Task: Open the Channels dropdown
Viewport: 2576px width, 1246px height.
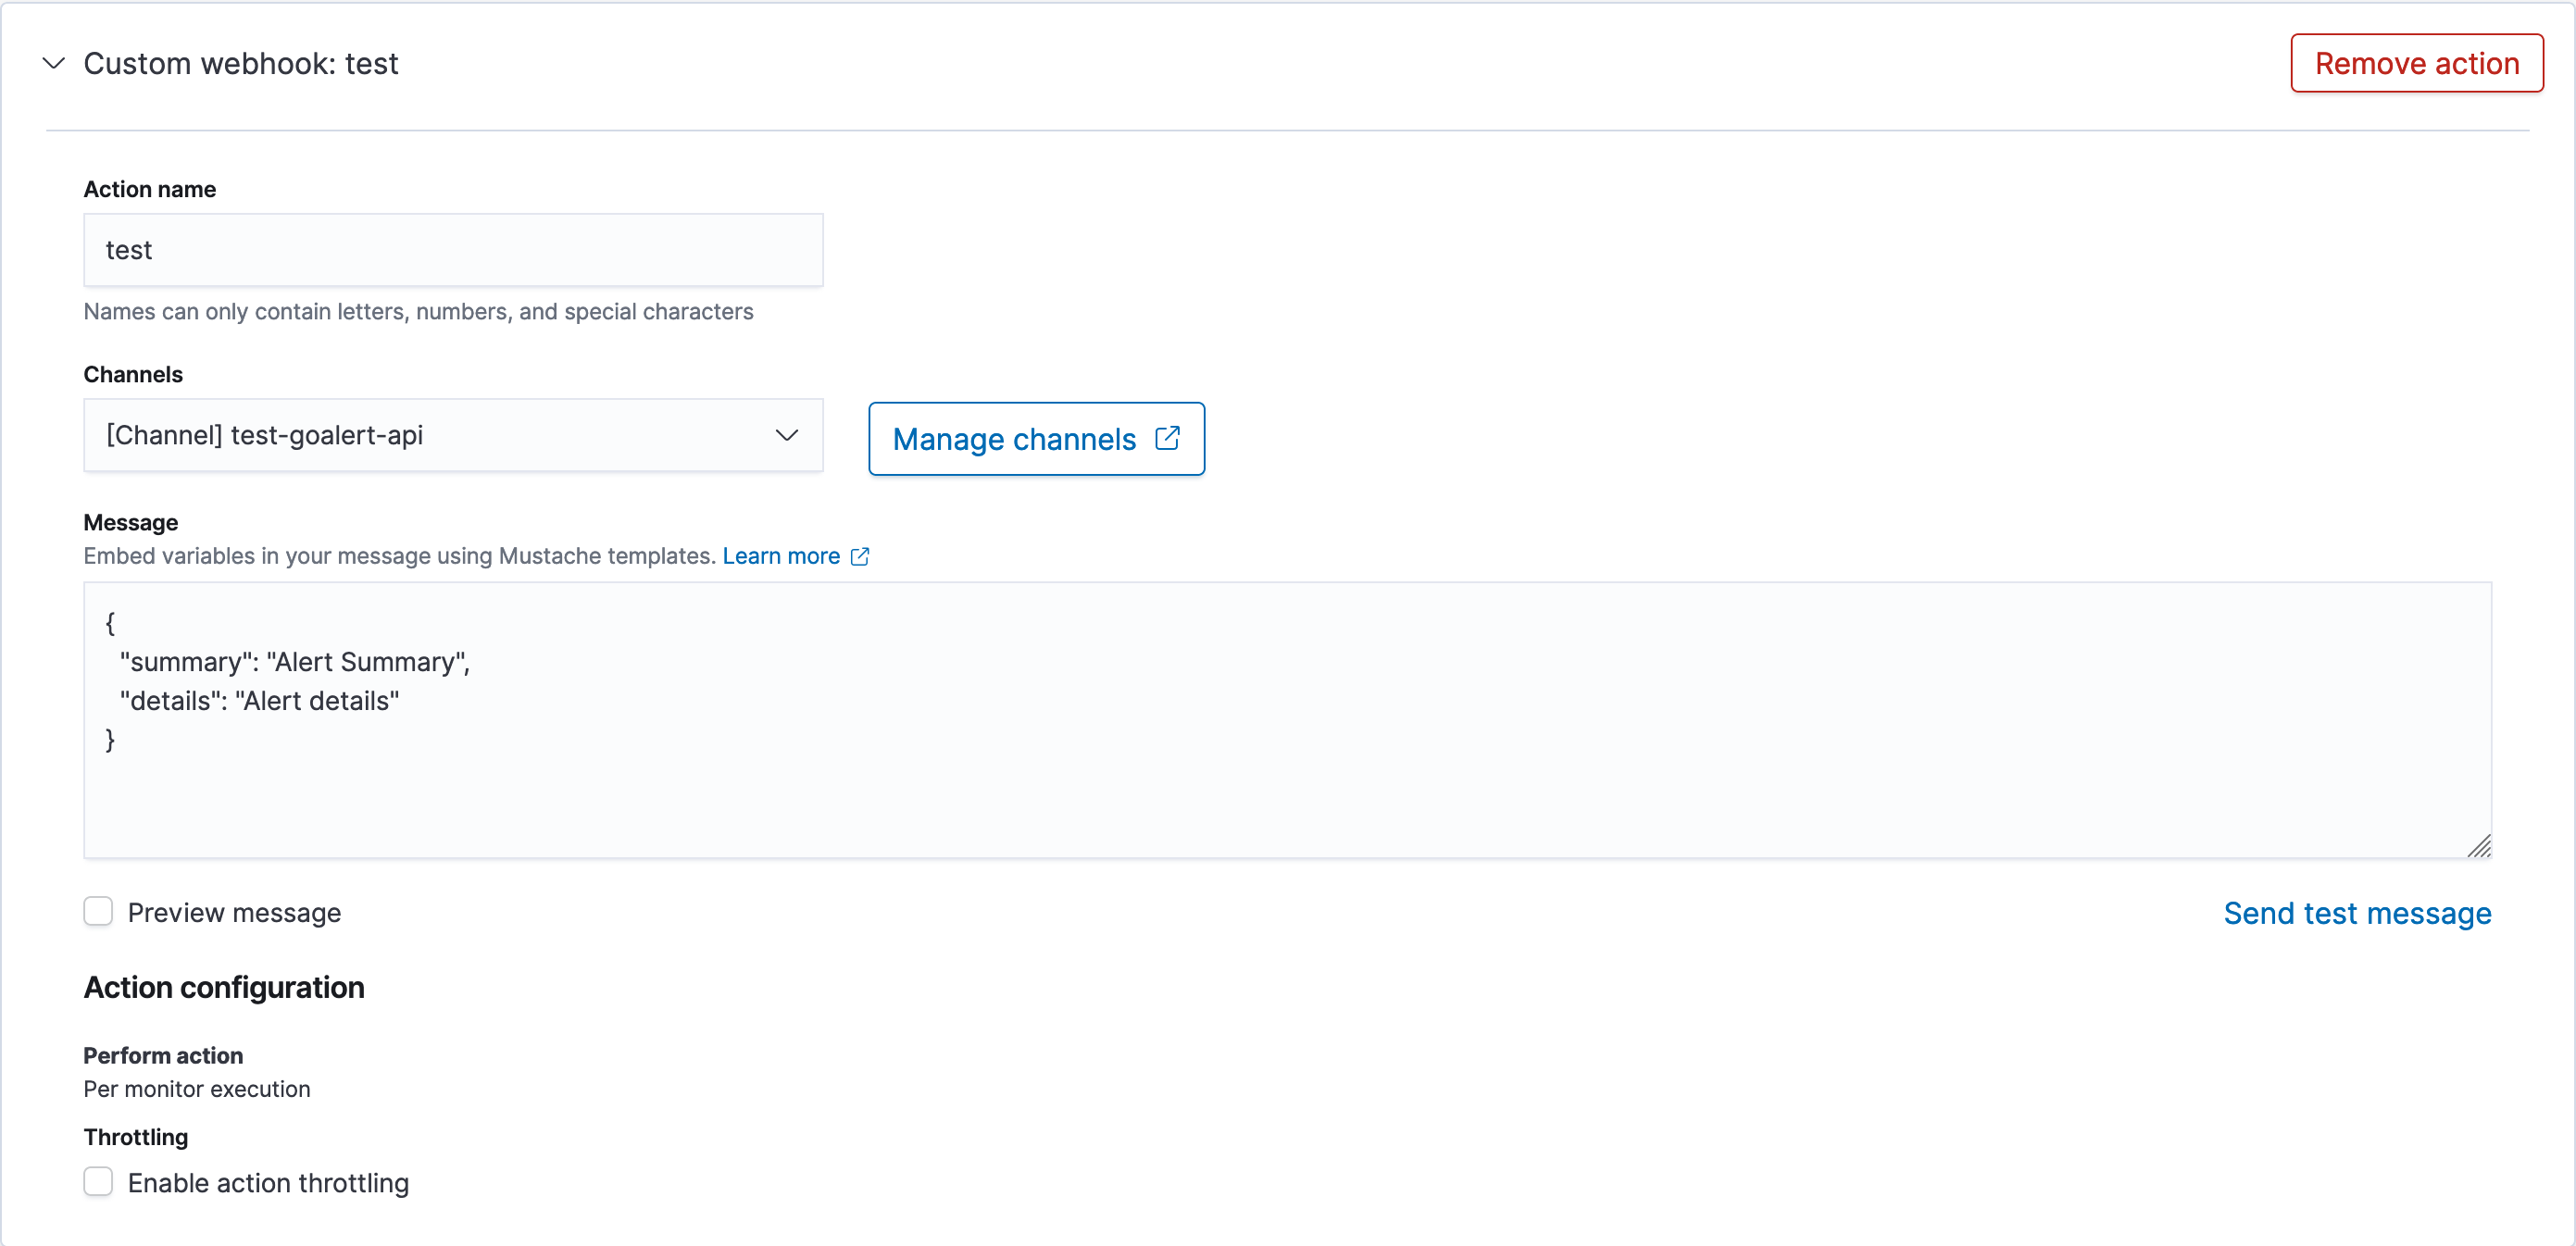Action: click(453, 435)
